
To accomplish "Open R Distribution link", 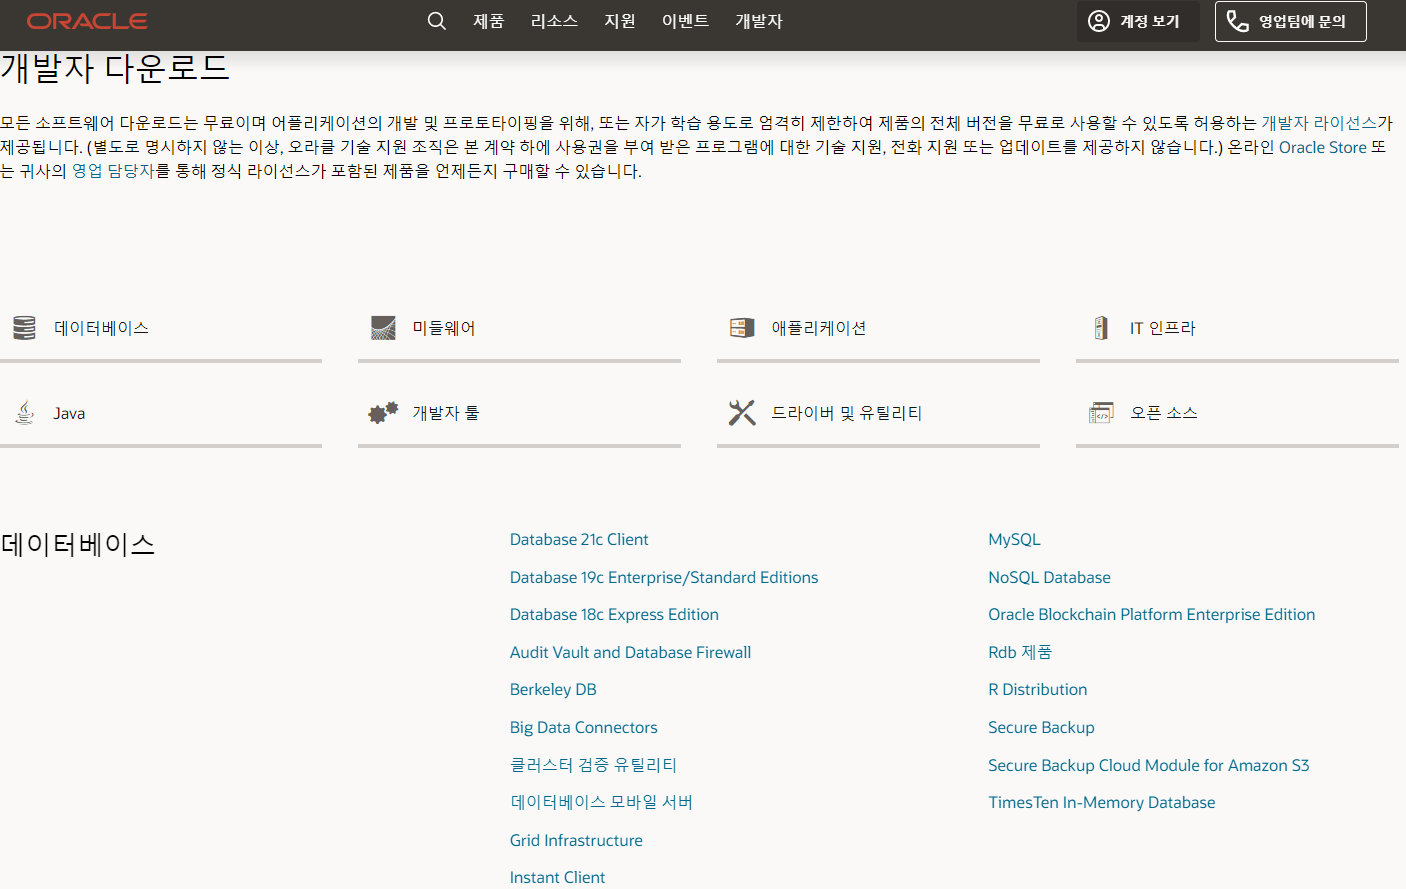I will pos(1037,689).
